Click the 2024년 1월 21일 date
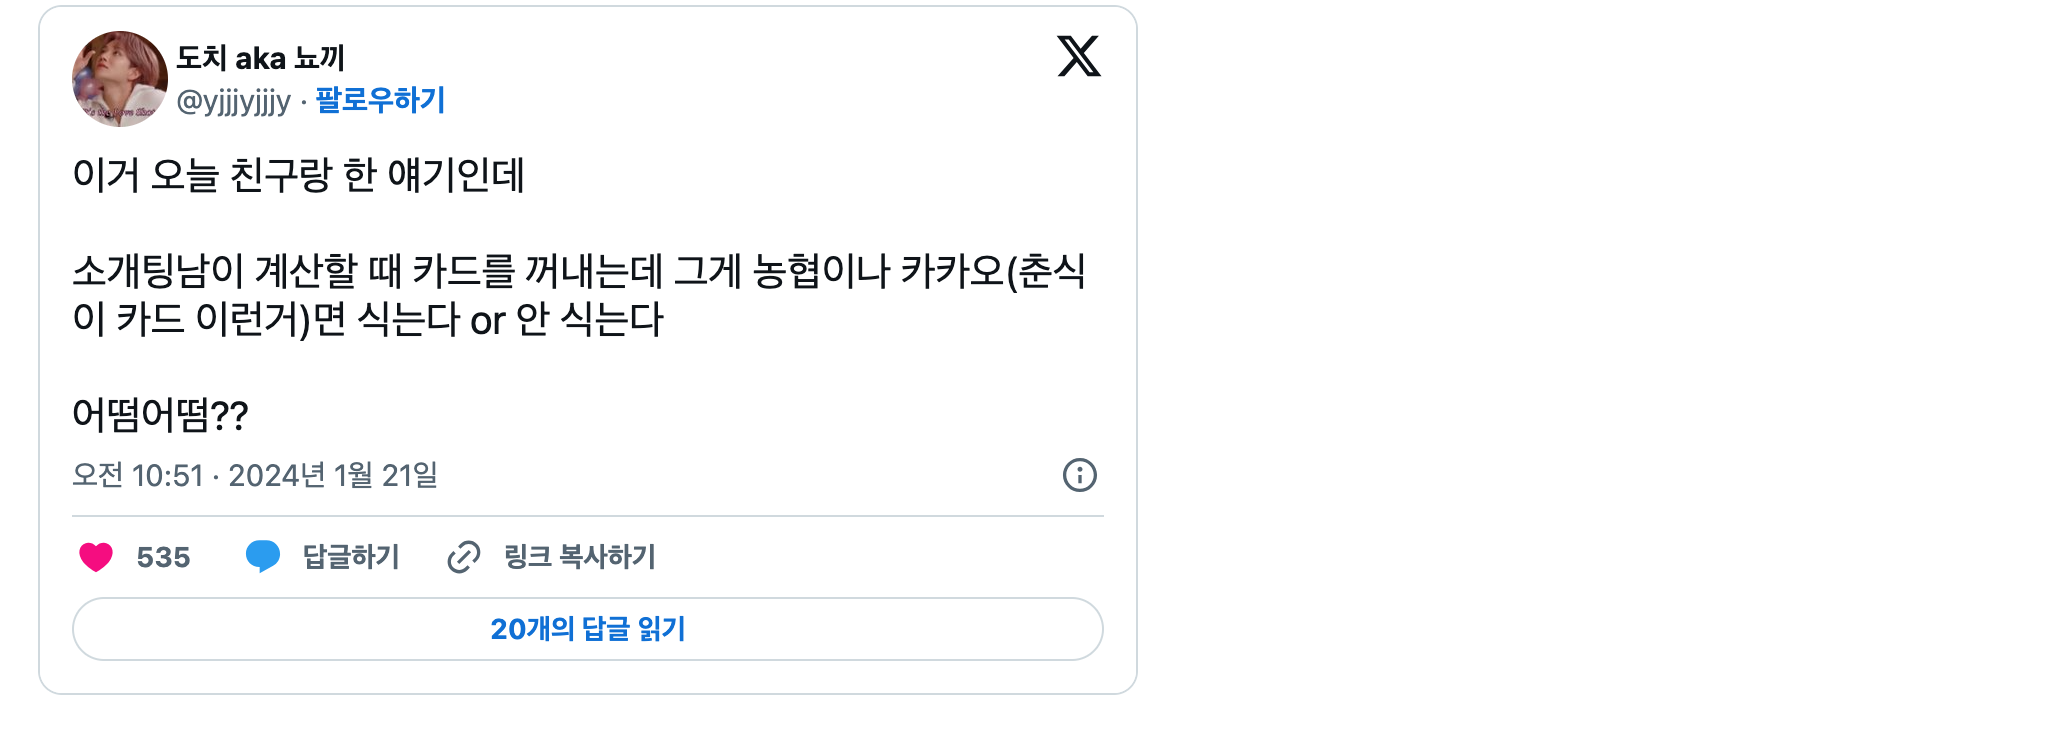 pos(333,475)
